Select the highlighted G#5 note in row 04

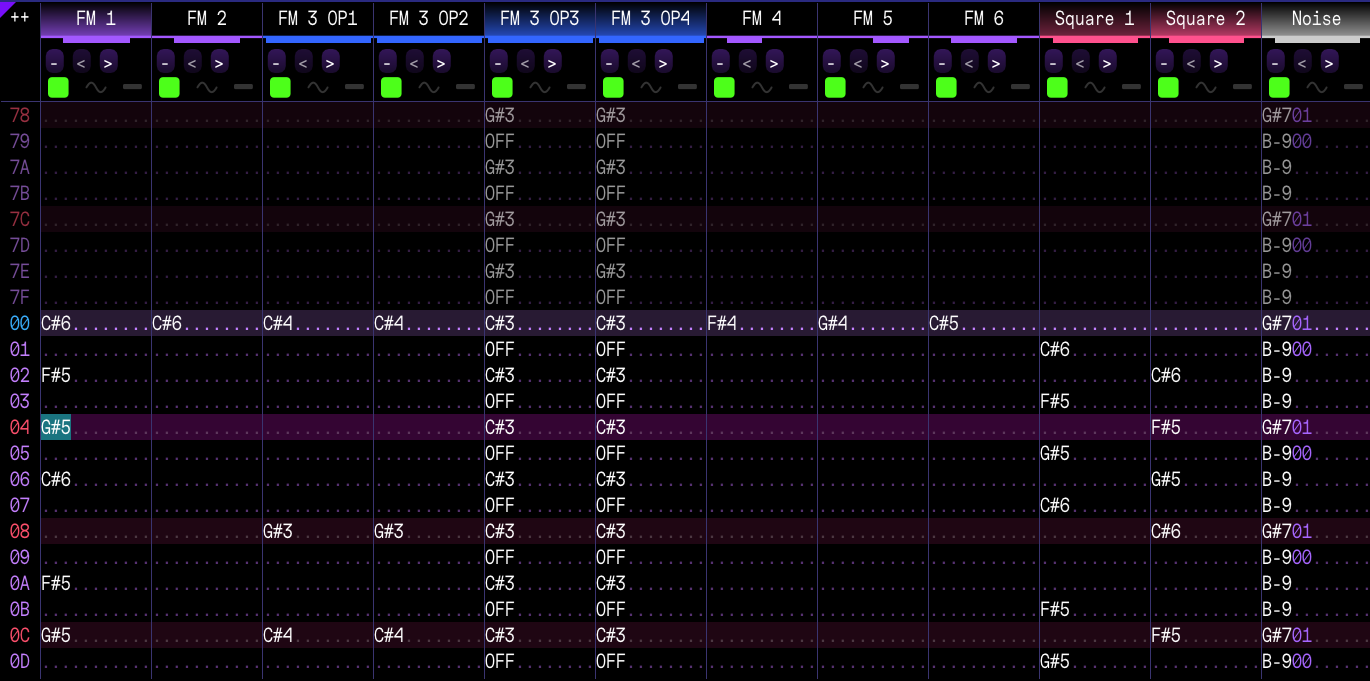56,427
